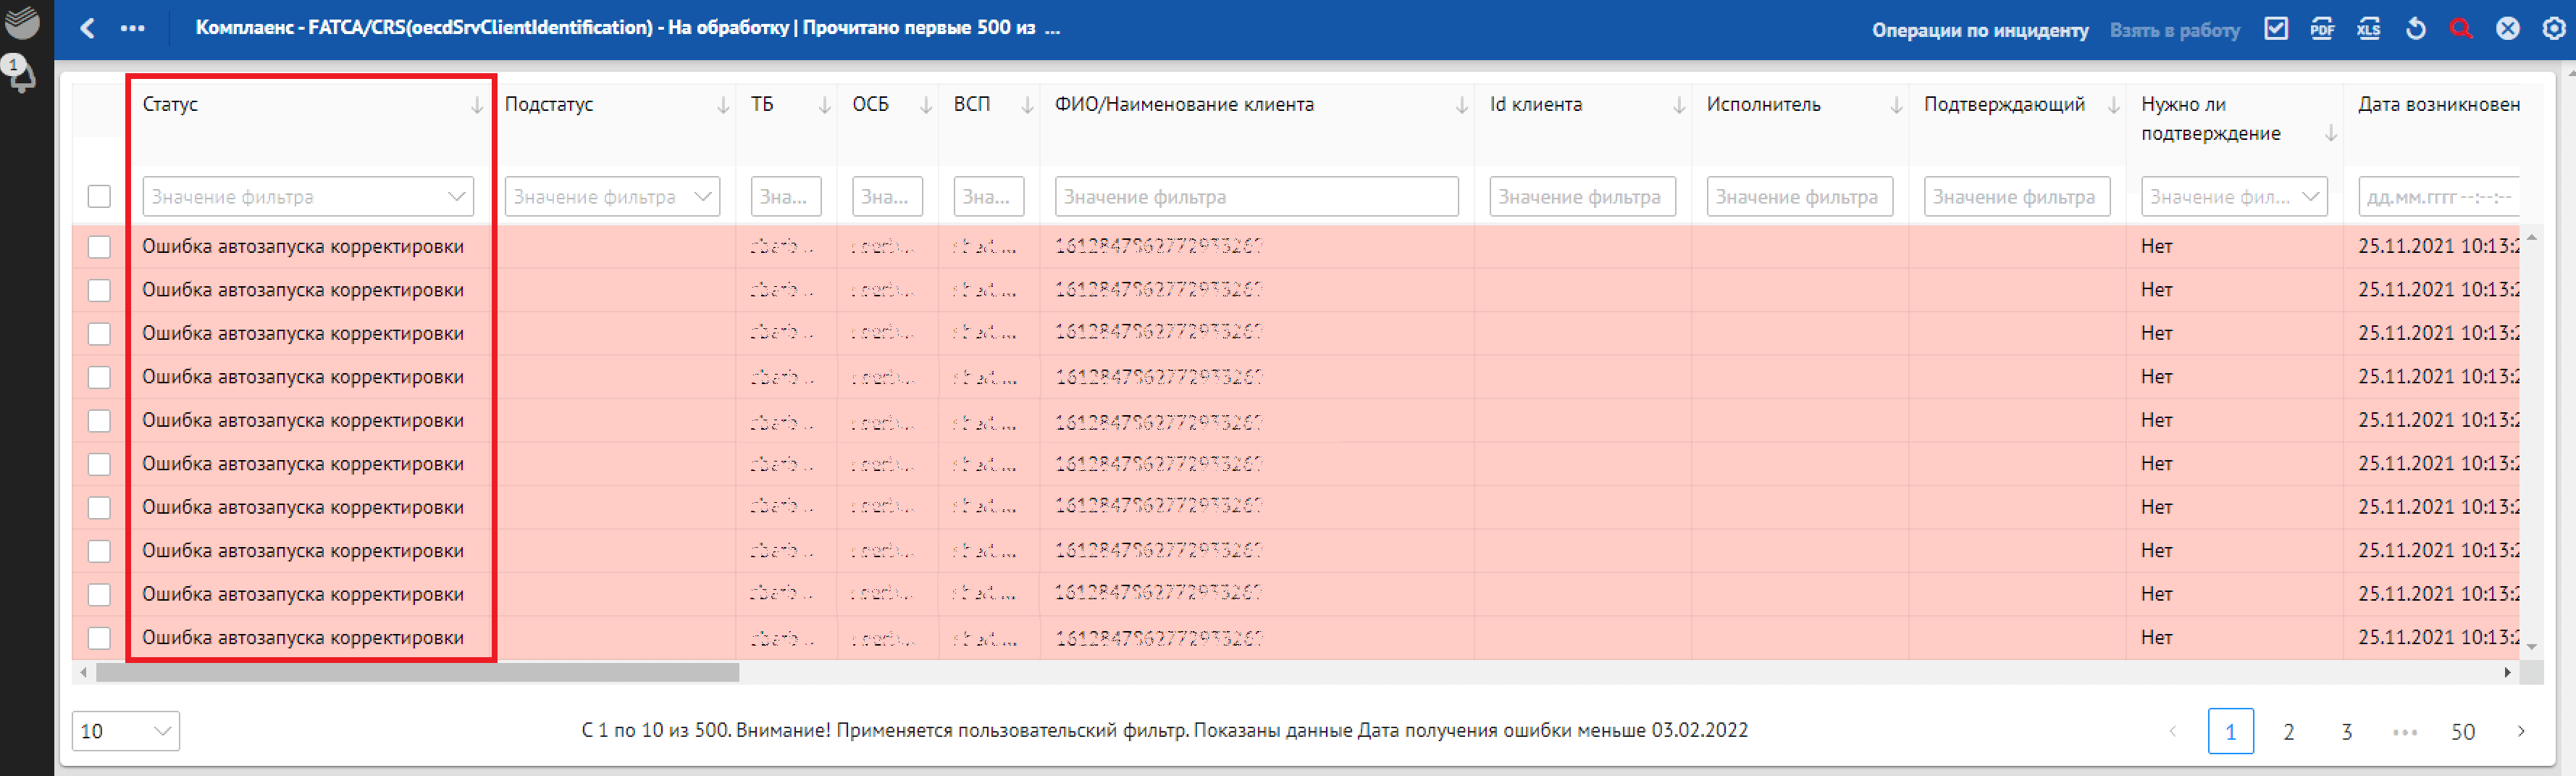Click the red search magnifier icon
Image resolution: width=2576 pixels, height=776 pixels.
(2461, 29)
